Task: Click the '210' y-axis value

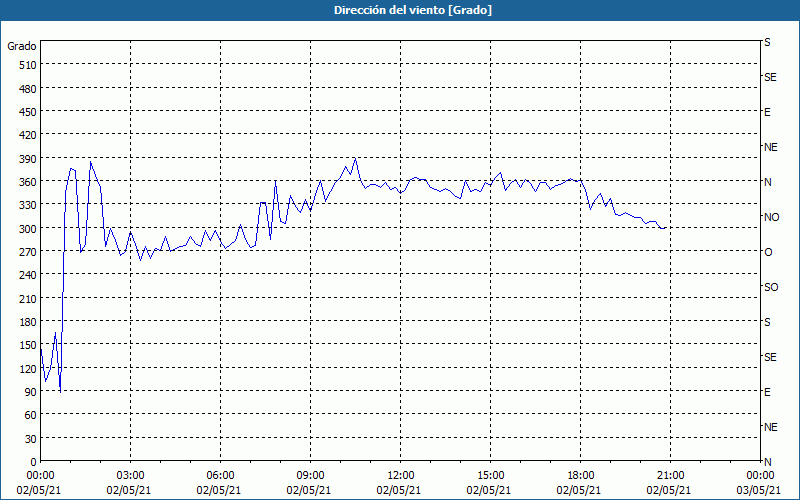Action: pos(28,299)
